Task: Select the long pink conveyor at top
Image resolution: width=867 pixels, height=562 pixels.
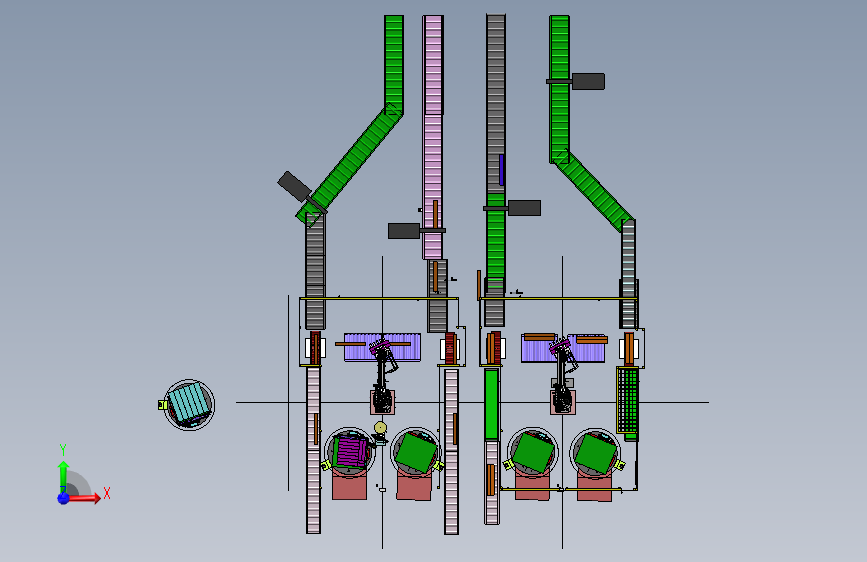Action: [433, 137]
